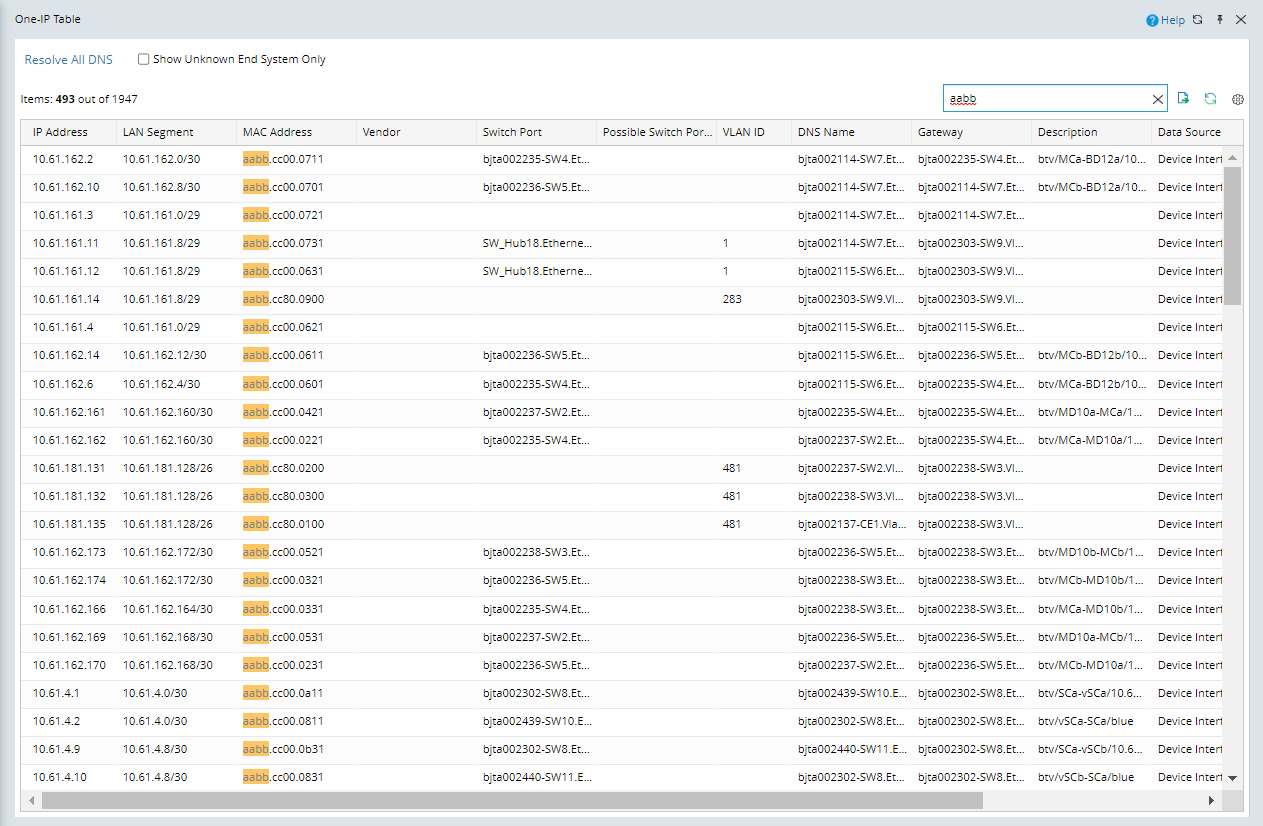Open the table settings gear icon
The image size is (1263, 826).
click(x=1237, y=99)
